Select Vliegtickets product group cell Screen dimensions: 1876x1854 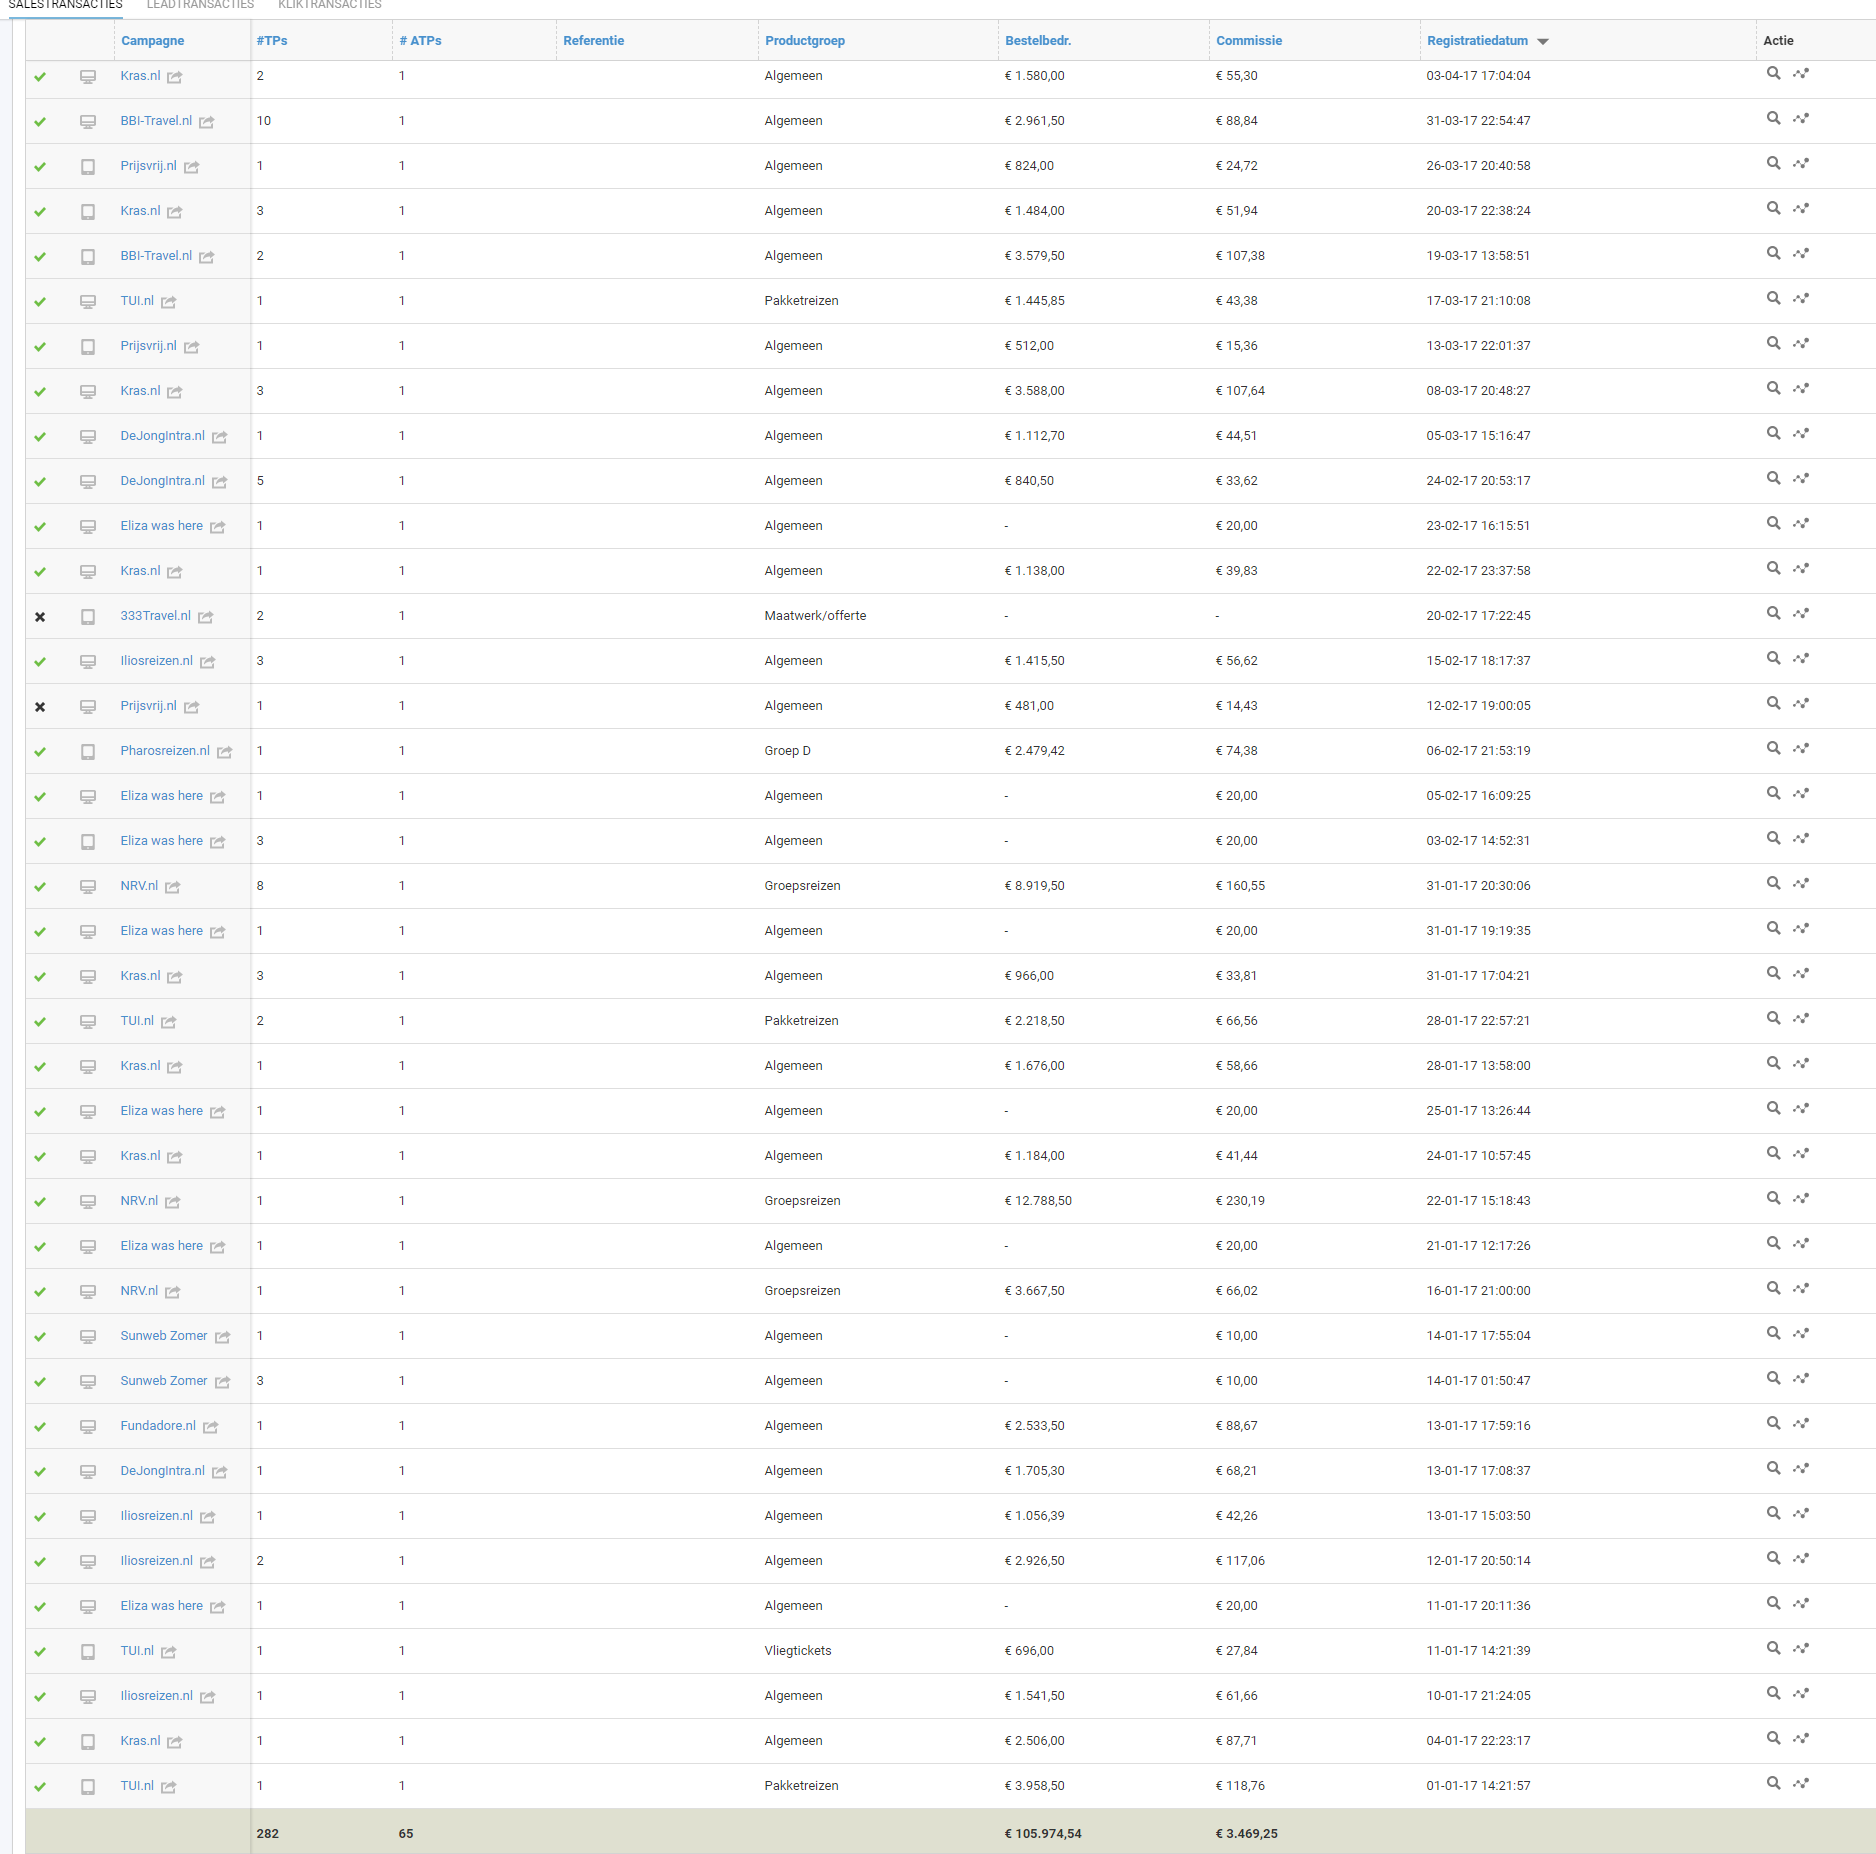[798, 1651]
